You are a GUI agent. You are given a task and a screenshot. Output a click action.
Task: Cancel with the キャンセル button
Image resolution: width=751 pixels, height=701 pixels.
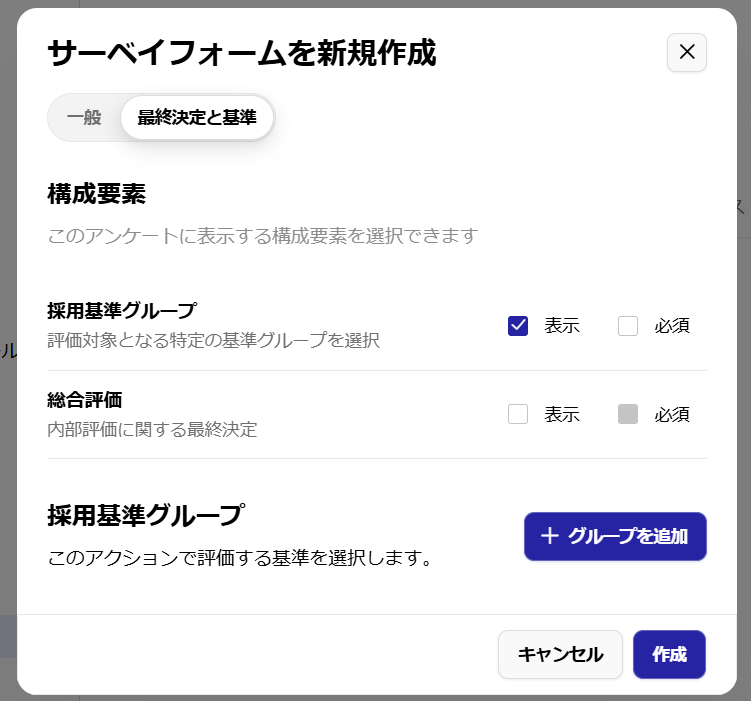click(x=560, y=654)
